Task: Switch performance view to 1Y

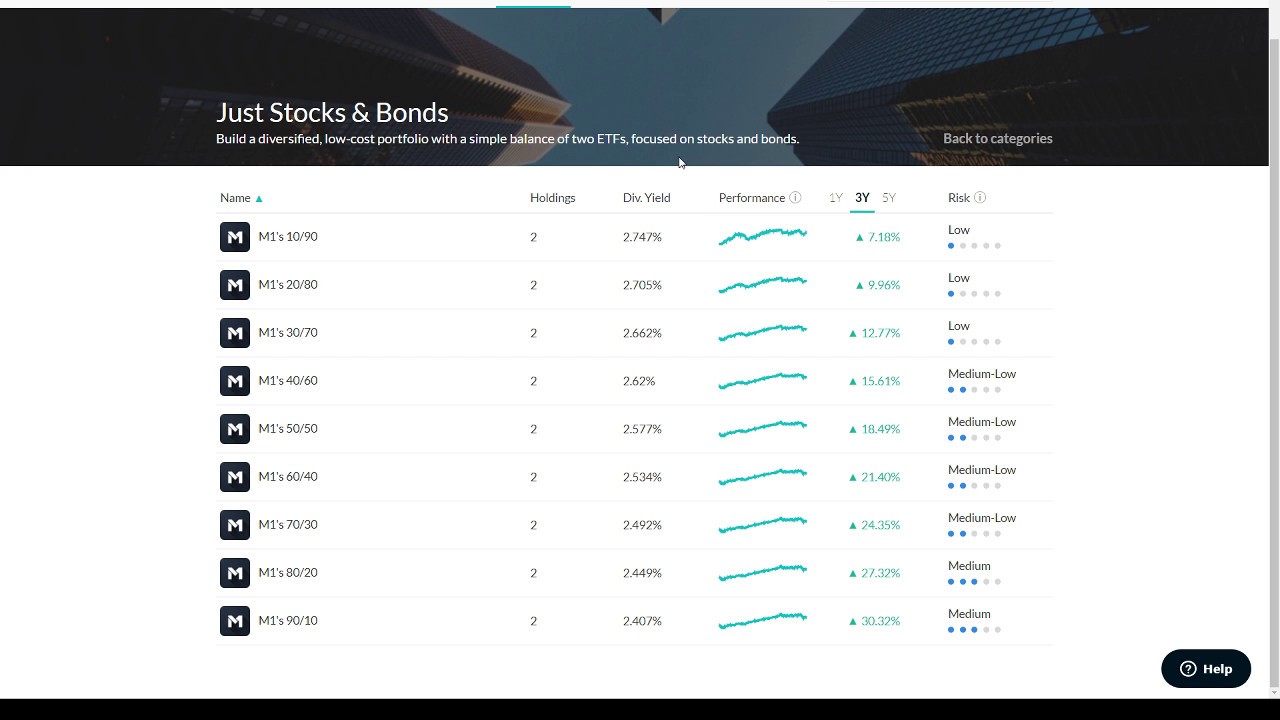Action: tap(836, 198)
